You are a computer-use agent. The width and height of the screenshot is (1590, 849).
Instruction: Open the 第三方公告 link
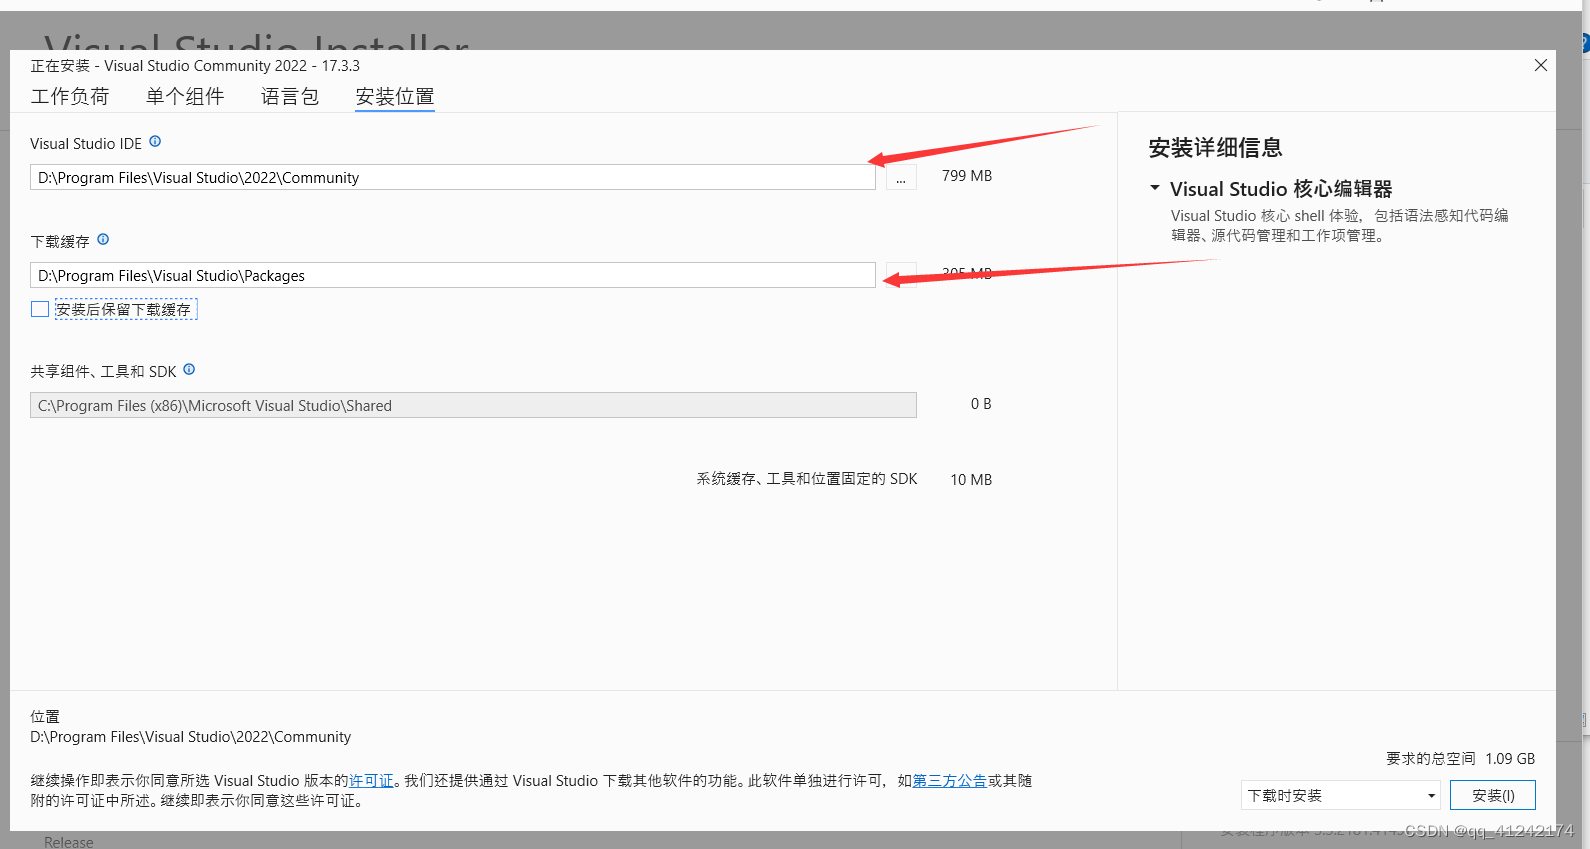(950, 781)
